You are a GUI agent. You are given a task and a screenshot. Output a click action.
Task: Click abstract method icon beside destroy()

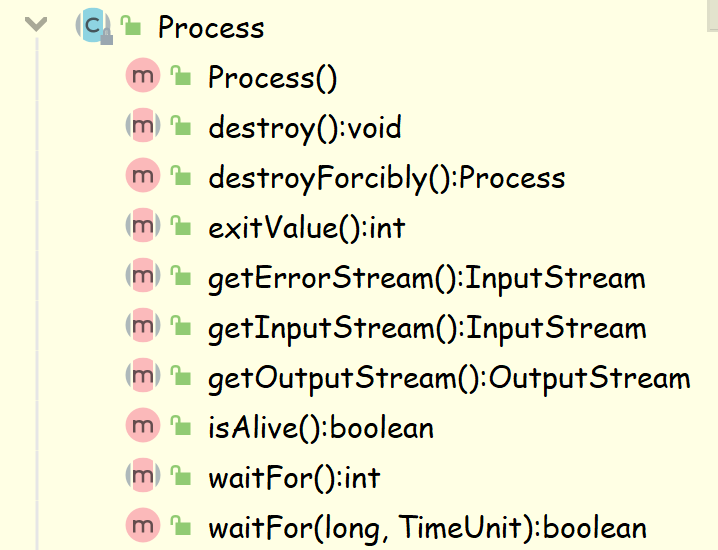pos(143,126)
